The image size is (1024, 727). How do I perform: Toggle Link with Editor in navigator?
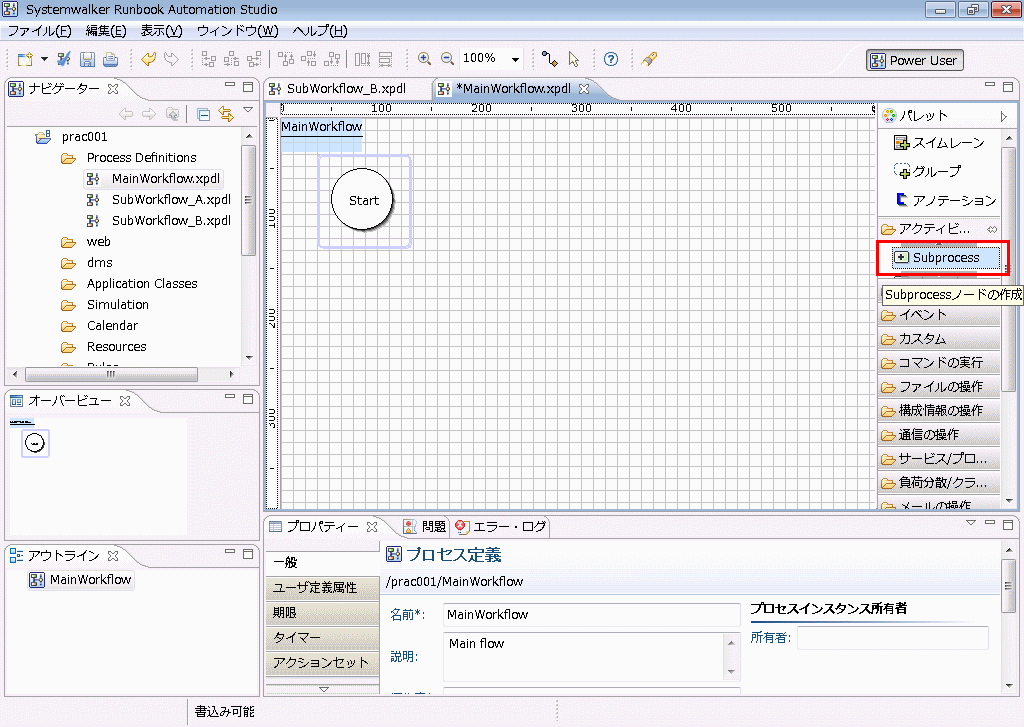[x=226, y=114]
